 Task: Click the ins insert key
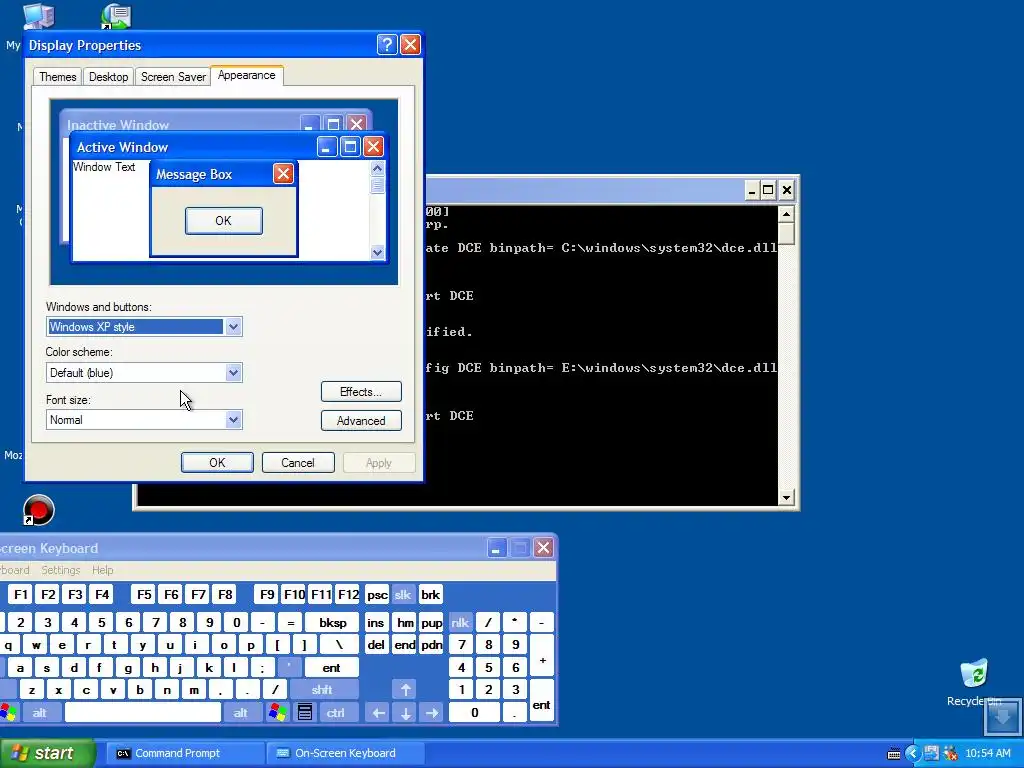pyautogui.click(x=376, y=623)
